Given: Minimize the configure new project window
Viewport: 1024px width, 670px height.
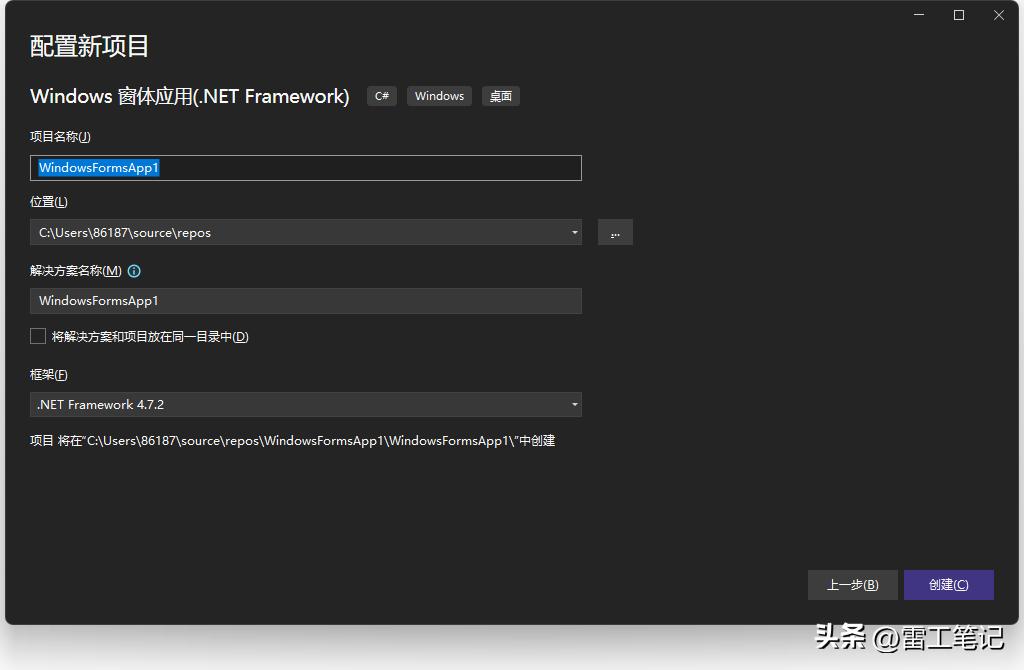Looking at the screenshot, I should coord(918,15).
